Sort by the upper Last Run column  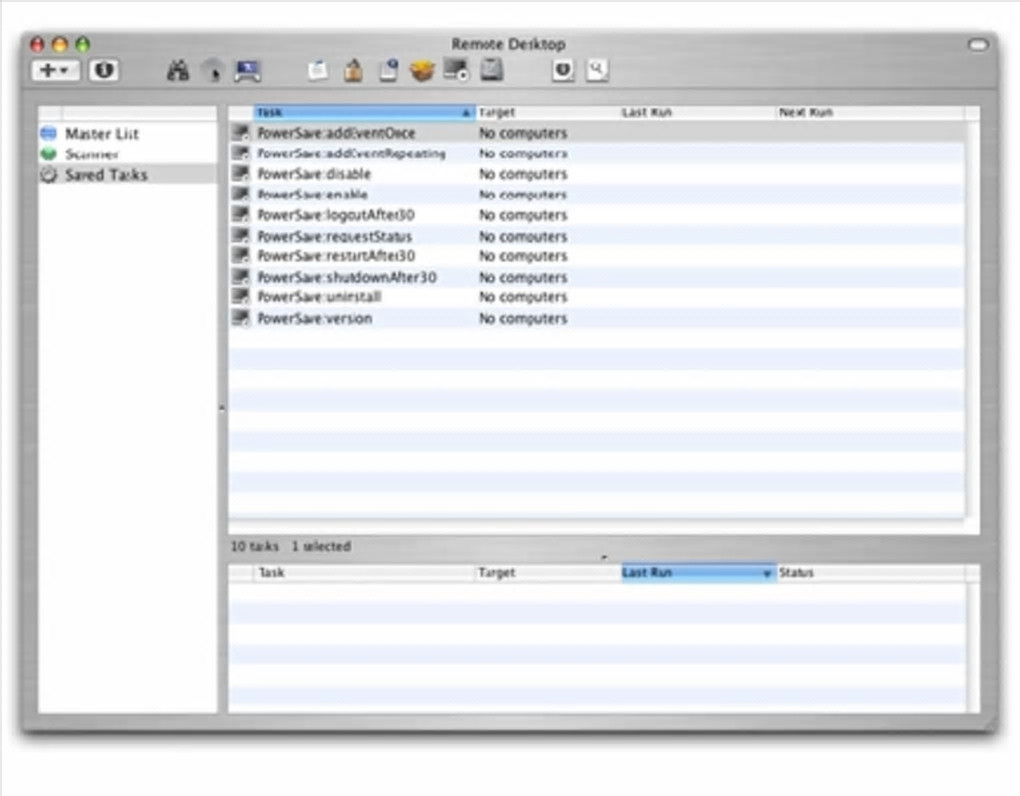pos(698,113)
